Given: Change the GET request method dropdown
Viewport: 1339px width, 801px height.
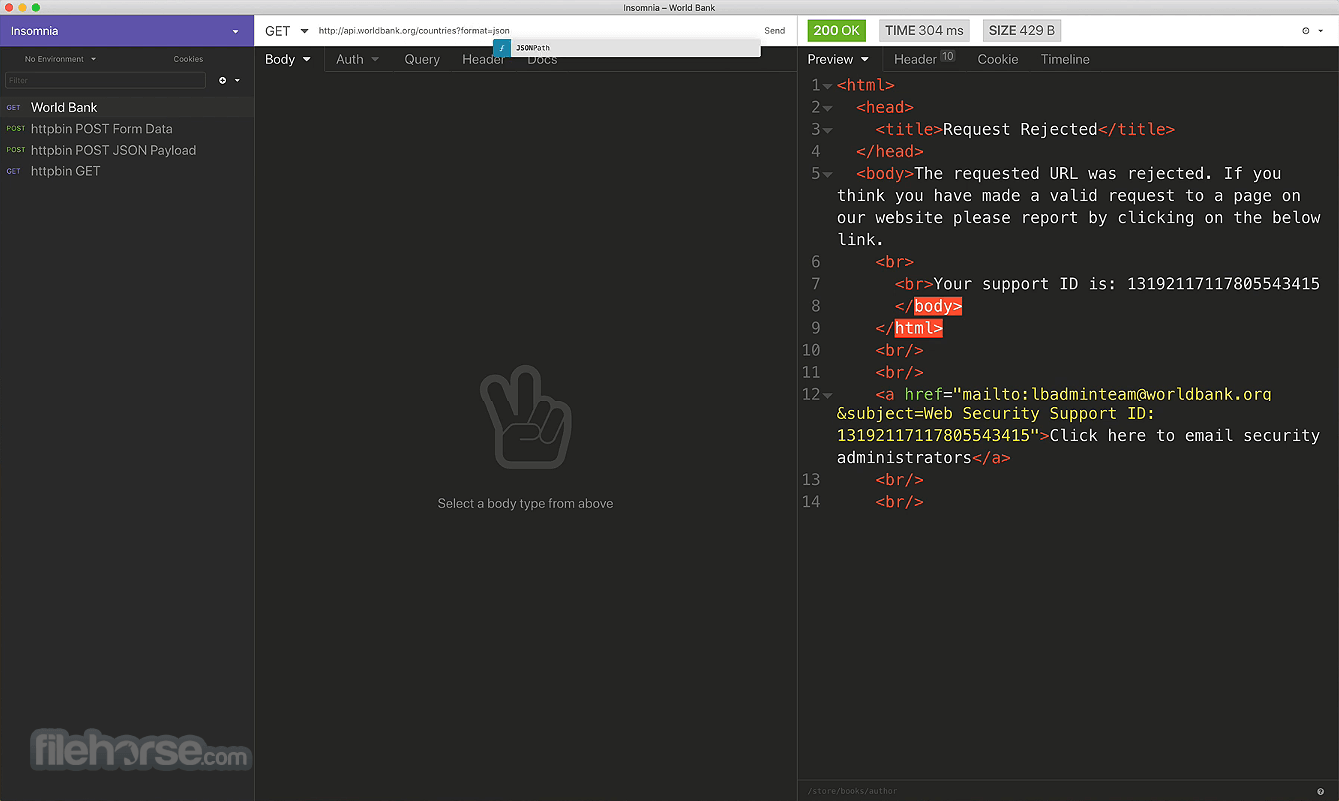Looking at the screenshot, I should 287,31.
